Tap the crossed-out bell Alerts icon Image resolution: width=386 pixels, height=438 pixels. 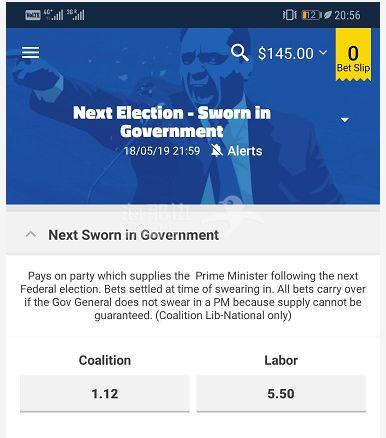217,151
